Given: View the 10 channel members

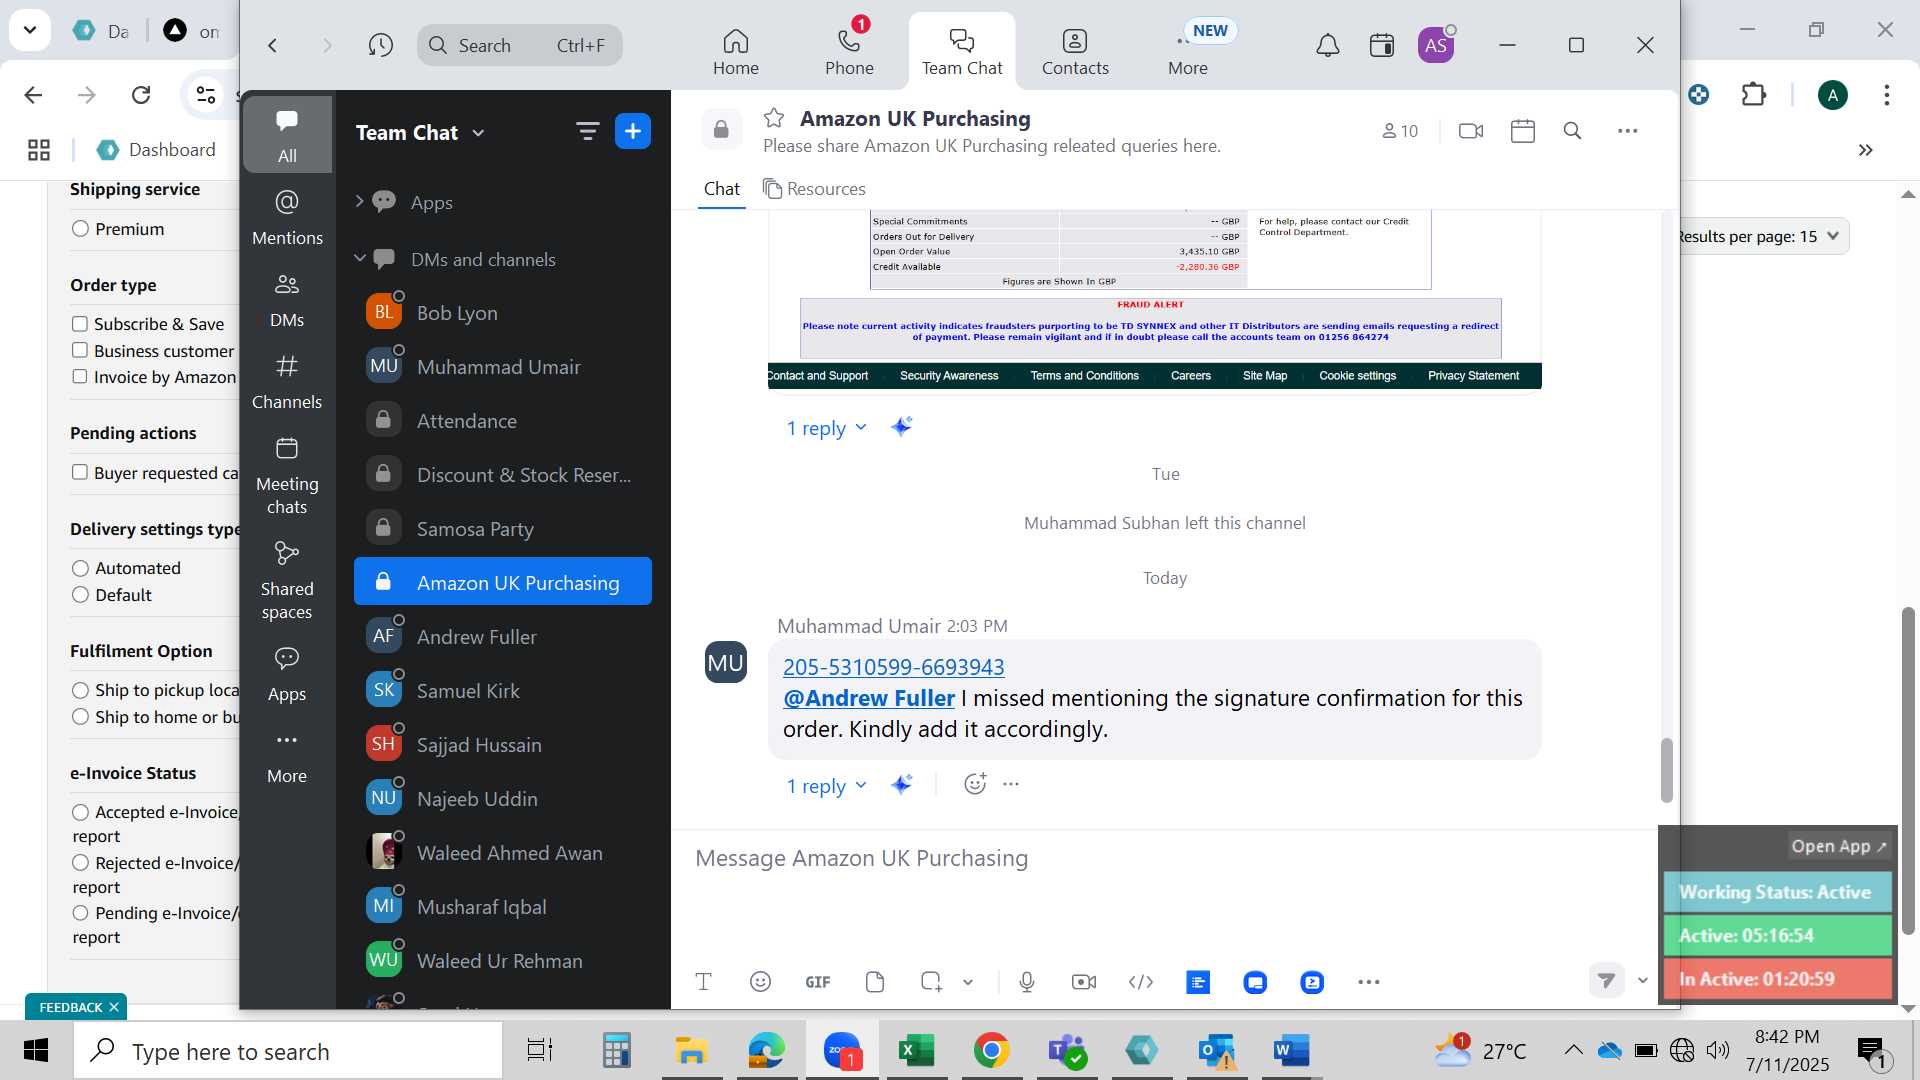Looking at the screenshot, I should pos(1400,131).
